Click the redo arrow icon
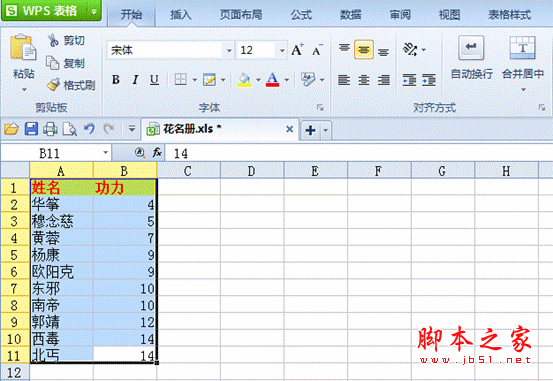Viewport: 553px width, 381px height. click(109, 129)
